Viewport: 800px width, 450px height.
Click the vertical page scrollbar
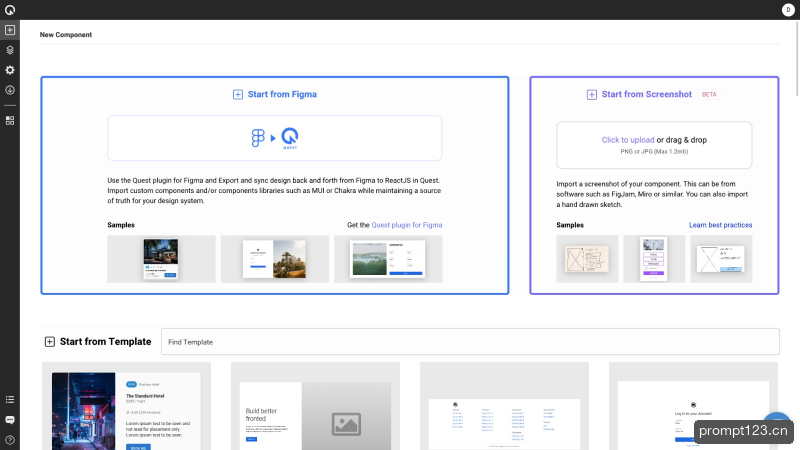click(x=797, y=58)
